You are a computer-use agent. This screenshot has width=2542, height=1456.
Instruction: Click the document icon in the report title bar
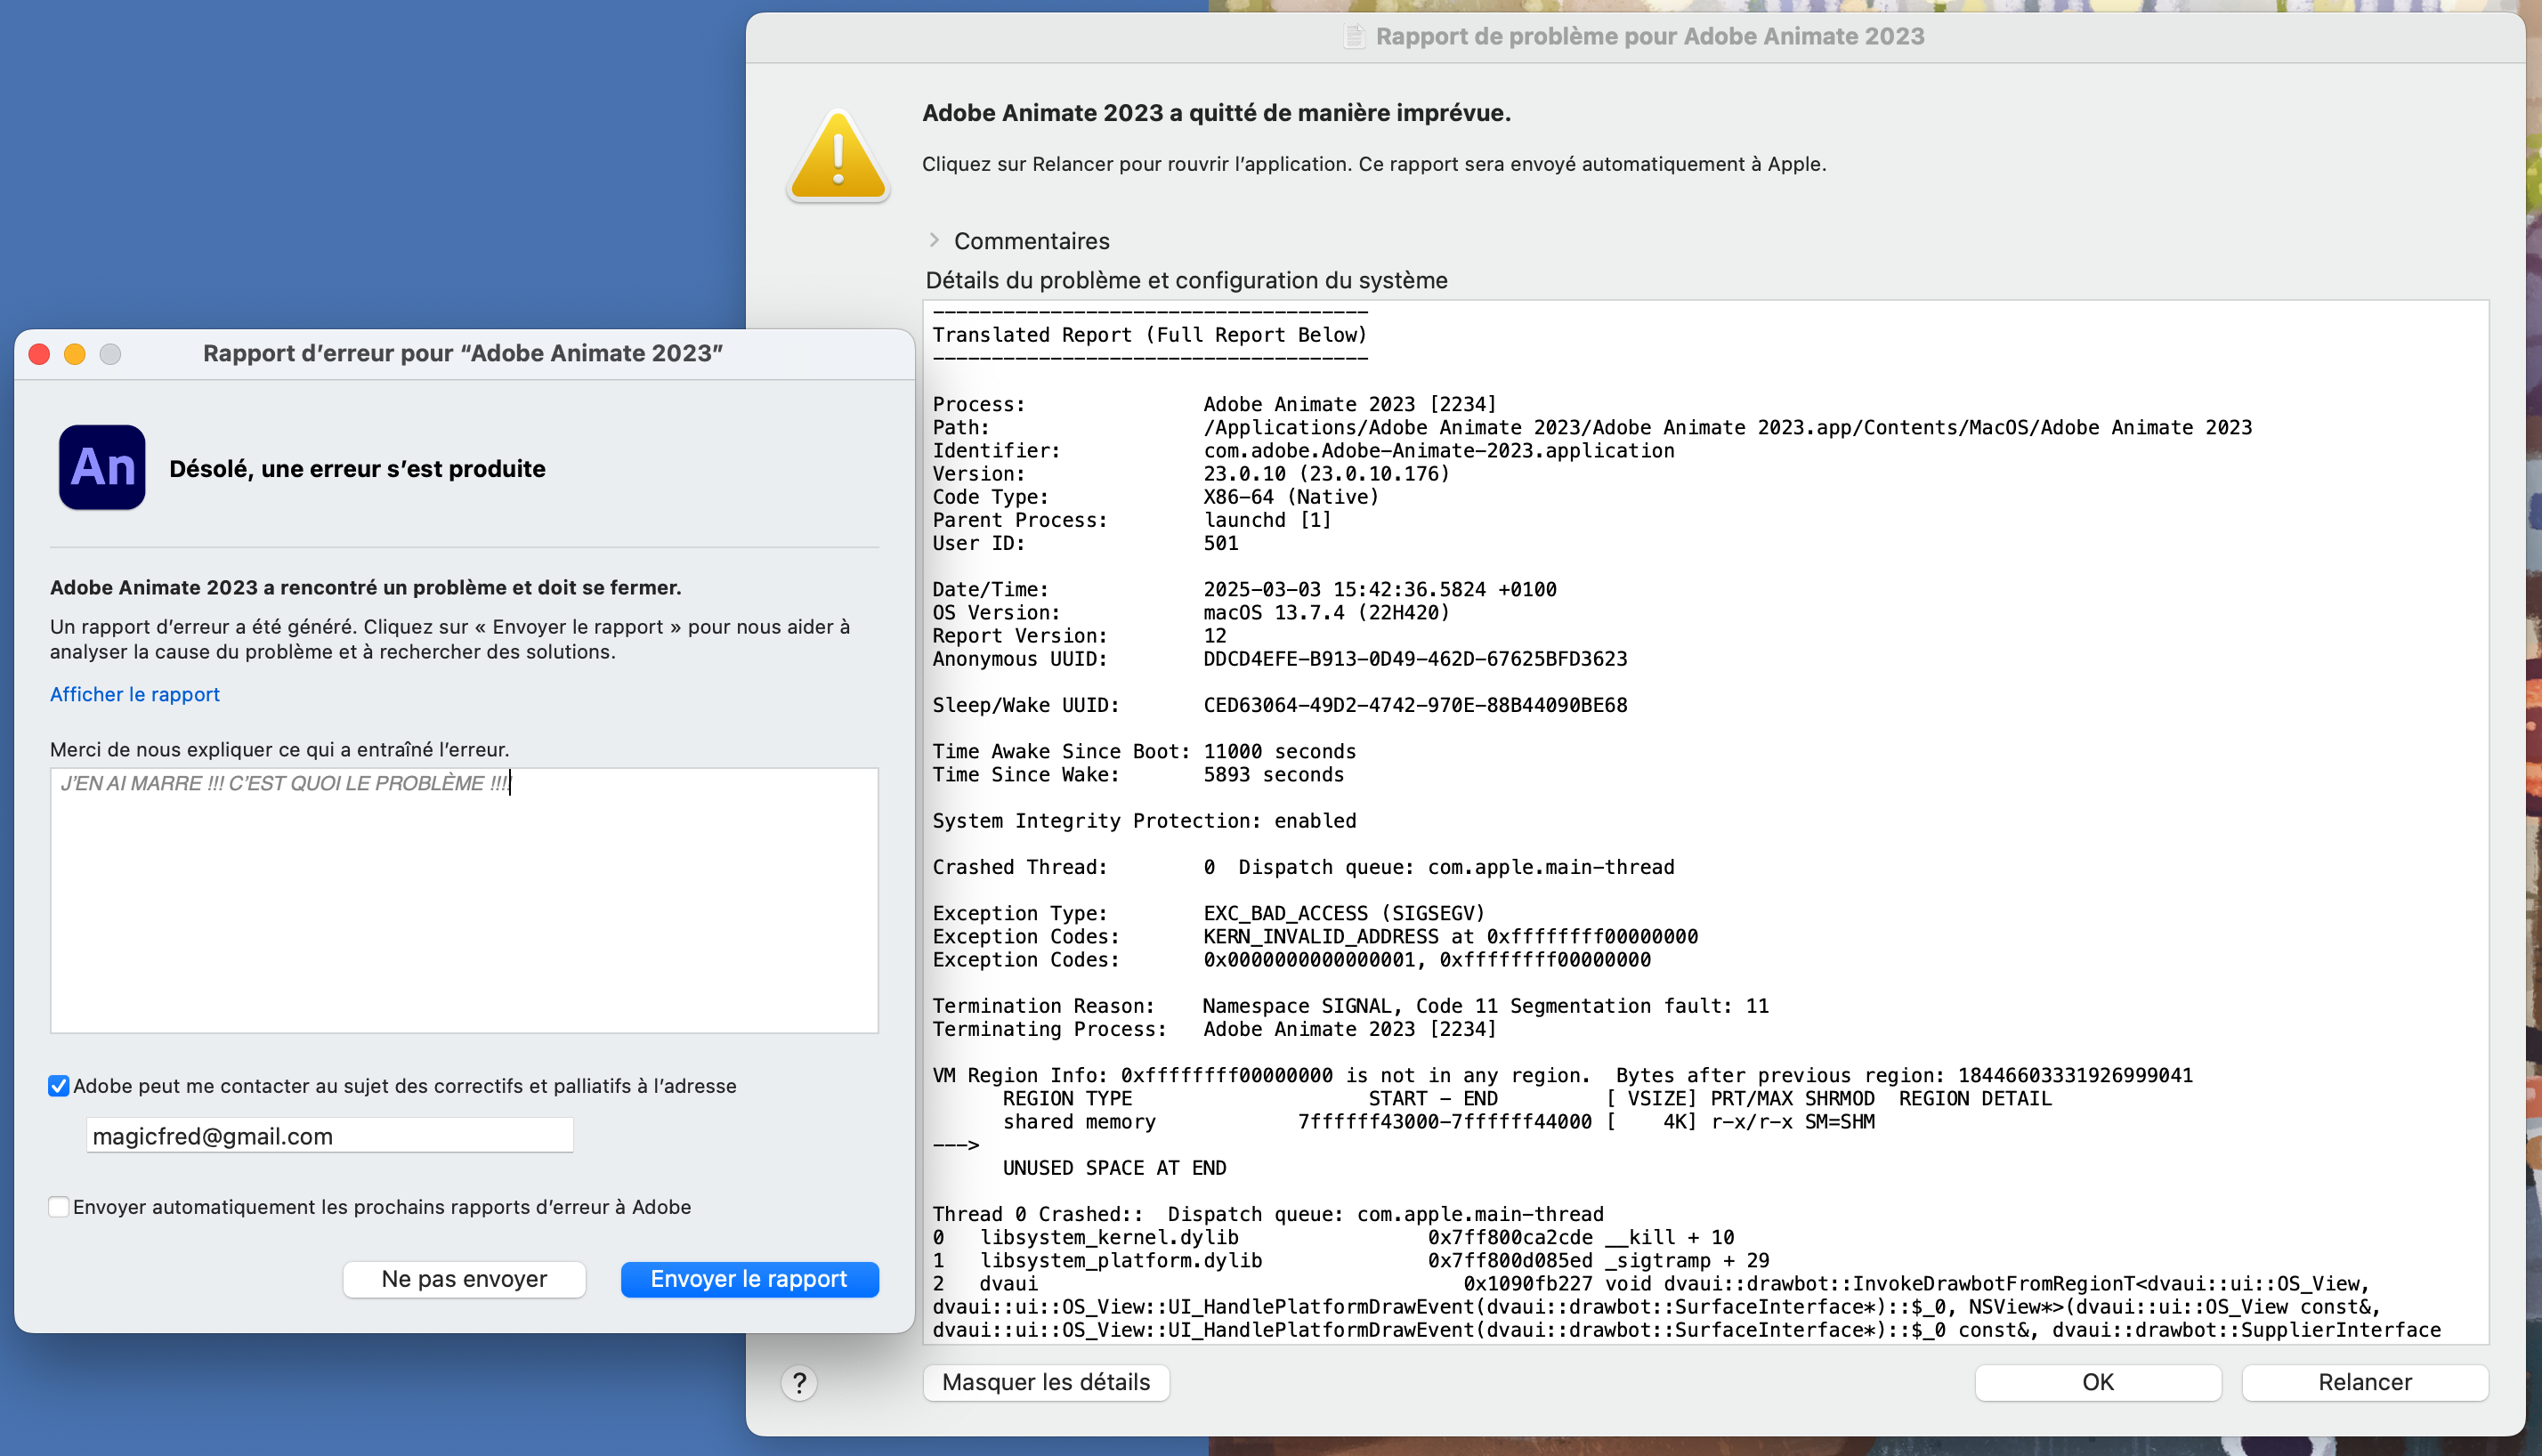pyautogui.click(x=1355, y=37)
